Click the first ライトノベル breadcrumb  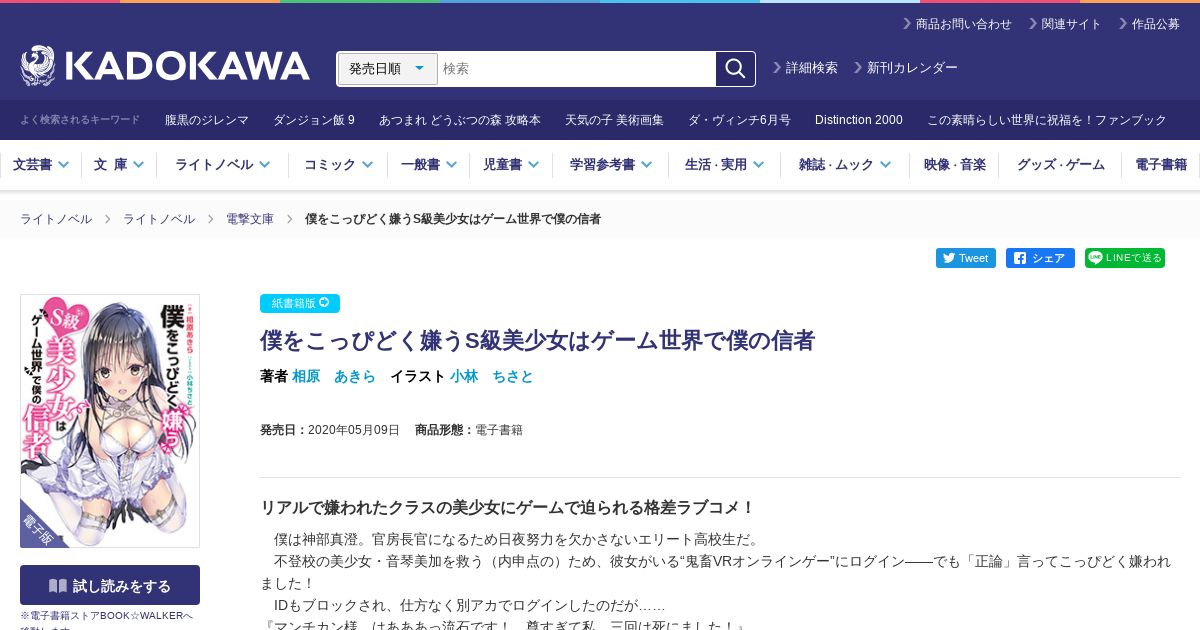click(56, 219)
